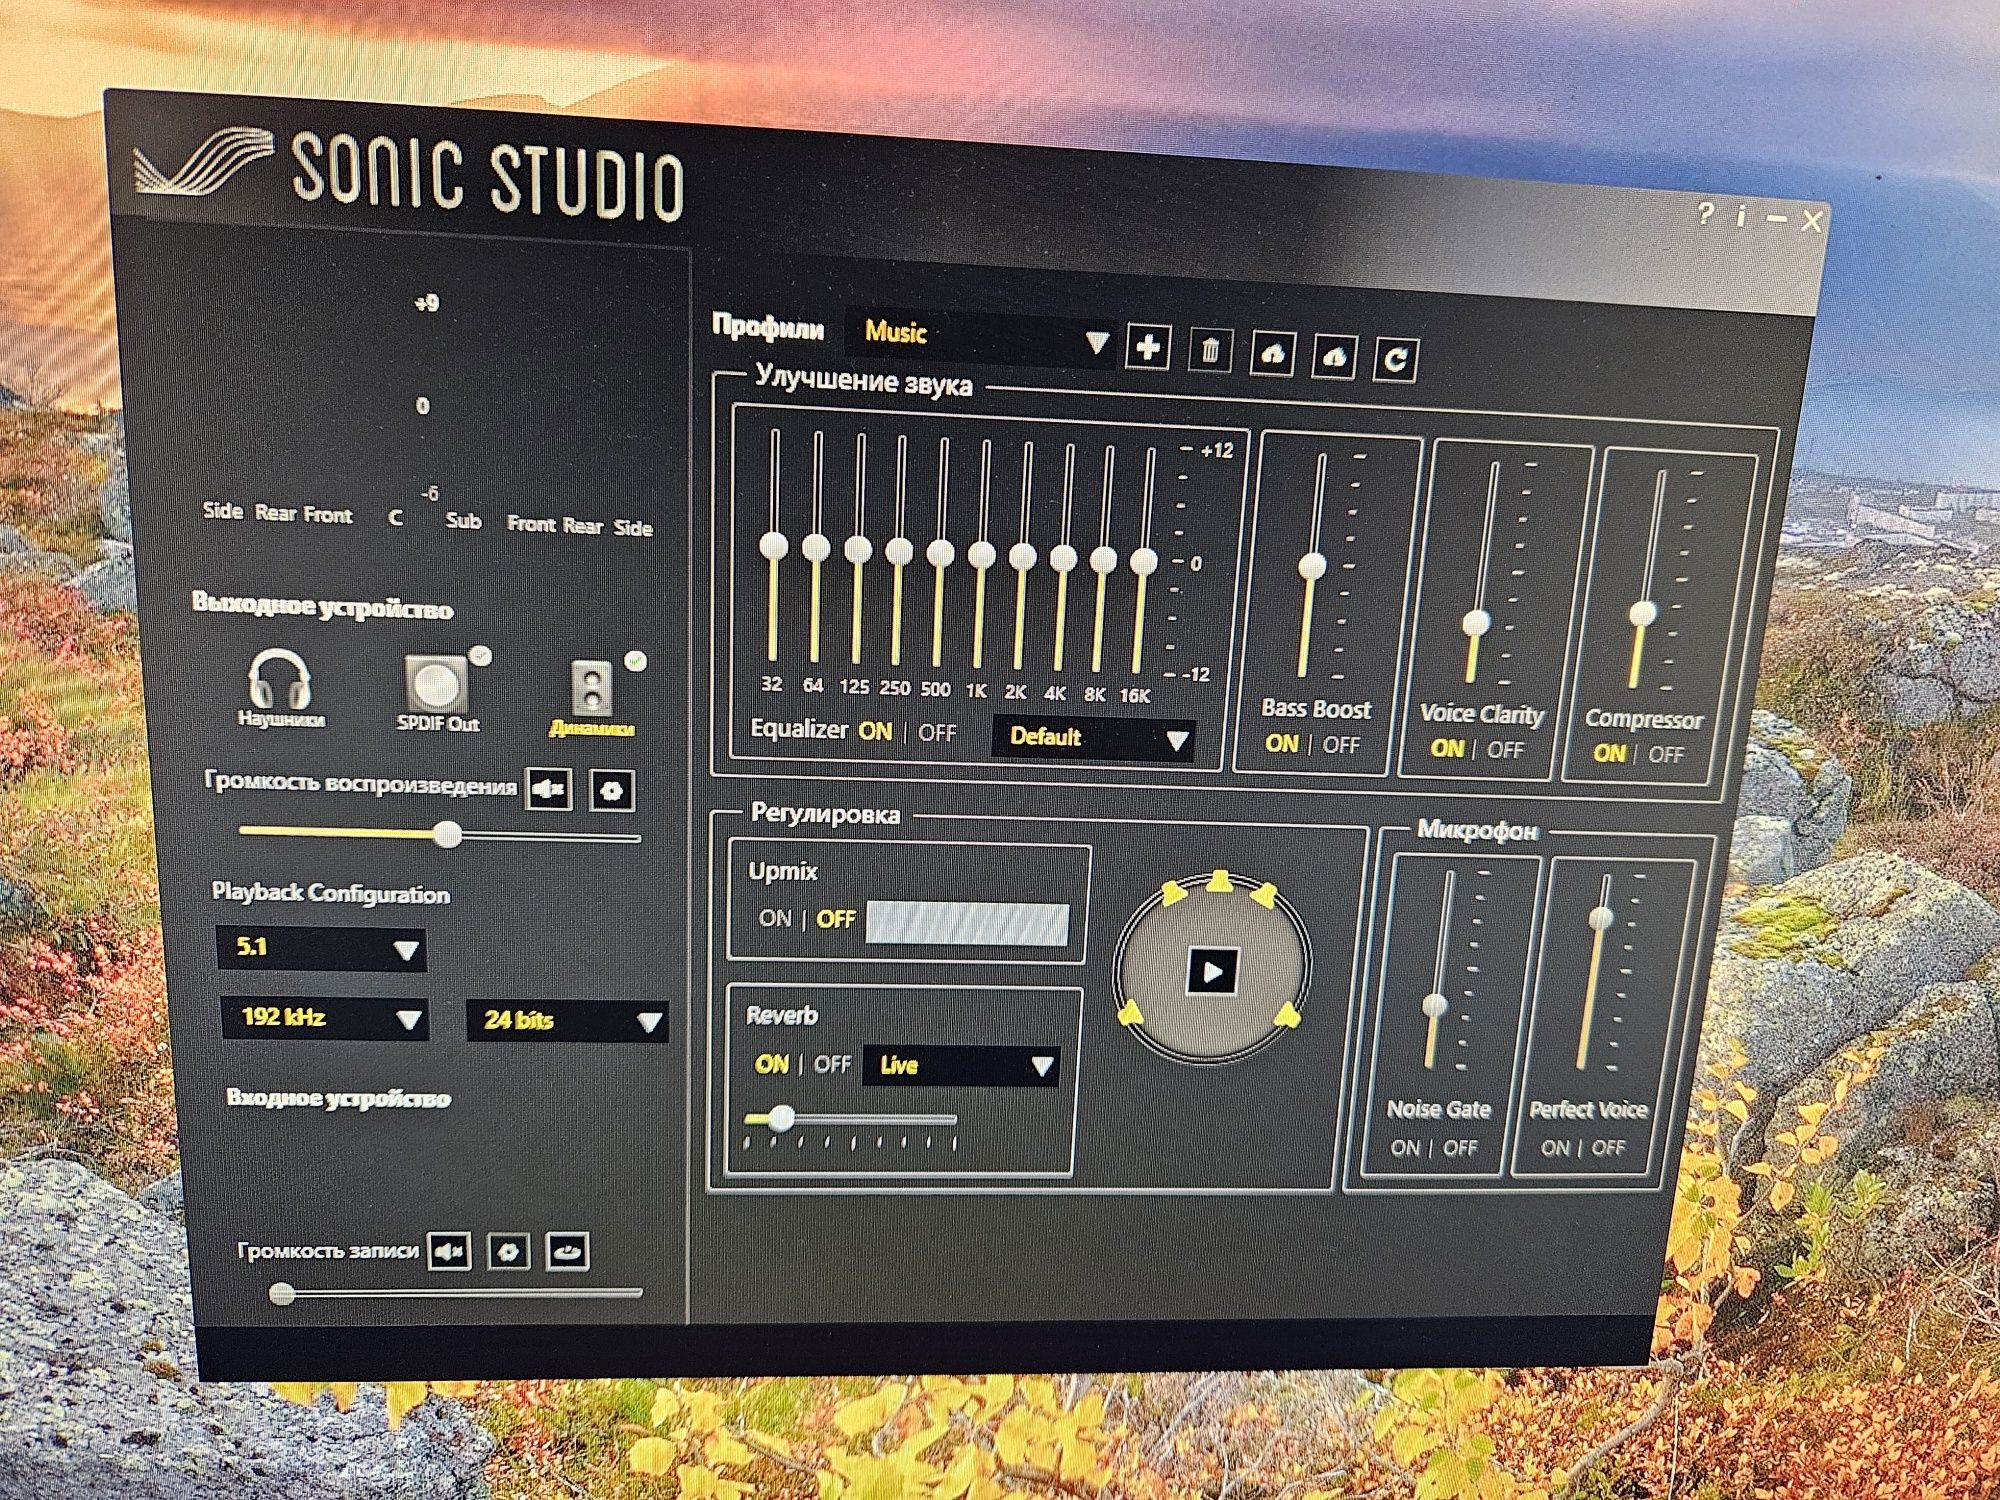Open the 192 kHz sample rate dropdown

(325, 1018)
